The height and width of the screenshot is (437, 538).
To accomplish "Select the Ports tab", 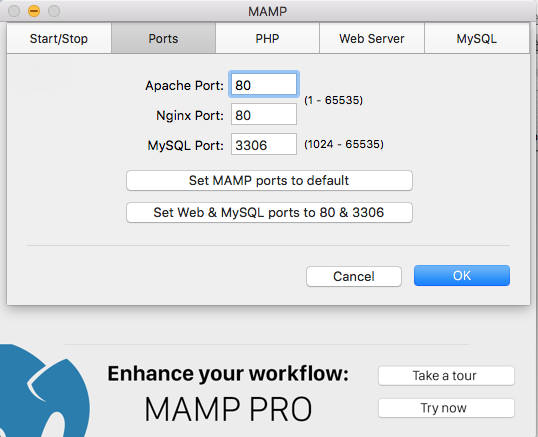I will point(163,38).
